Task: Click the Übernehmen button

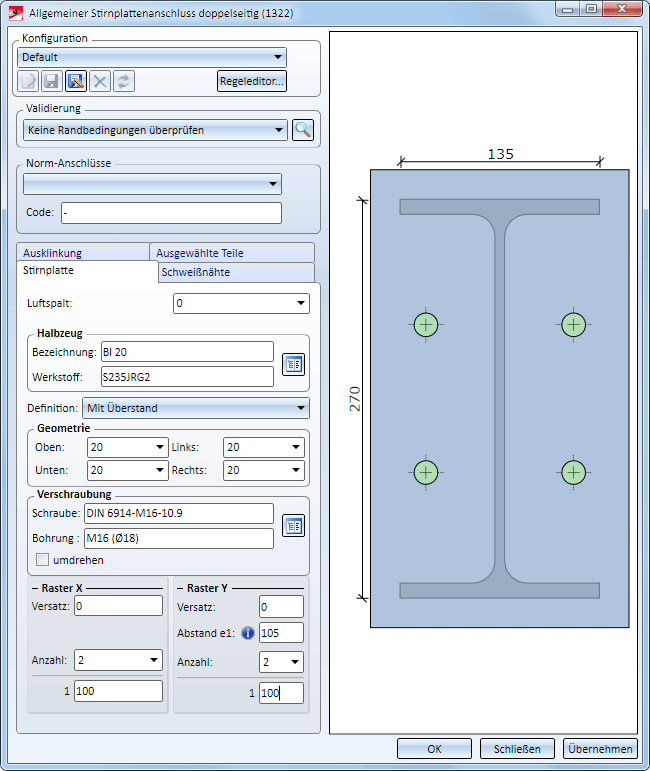Action: 600,749
